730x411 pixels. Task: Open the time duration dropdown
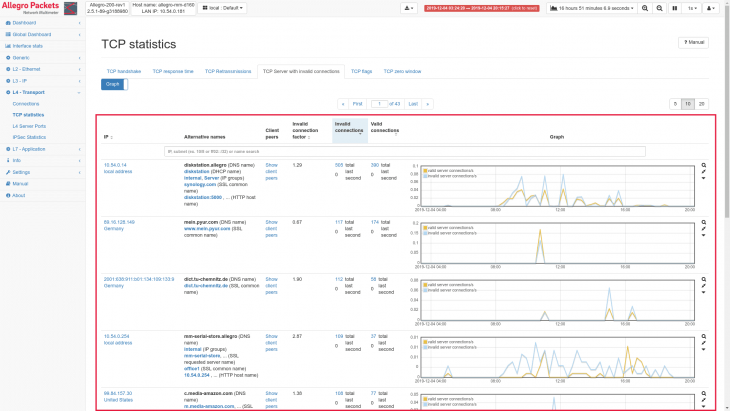(x=592, y=8)
